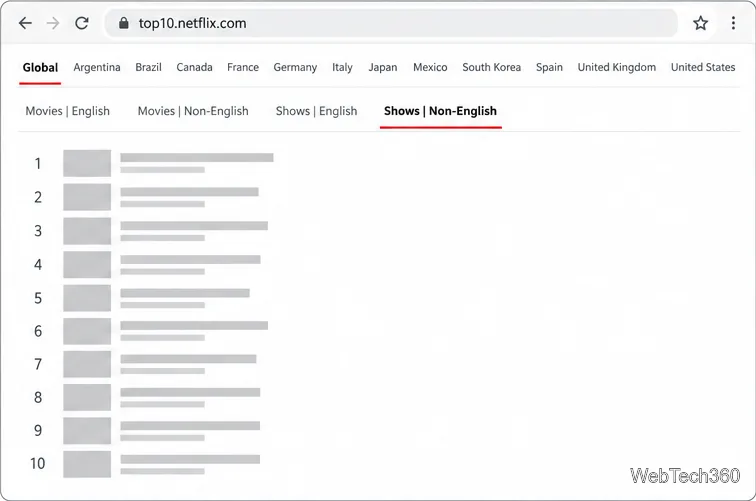Switch to the Argentina tab
The image size is (756, 501).
[97, 68]
